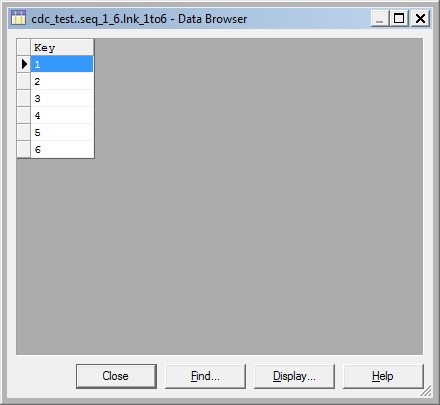The width and height of the screenshot is (440, 405).
Task: Click the Help button
Action: (383, 376)
